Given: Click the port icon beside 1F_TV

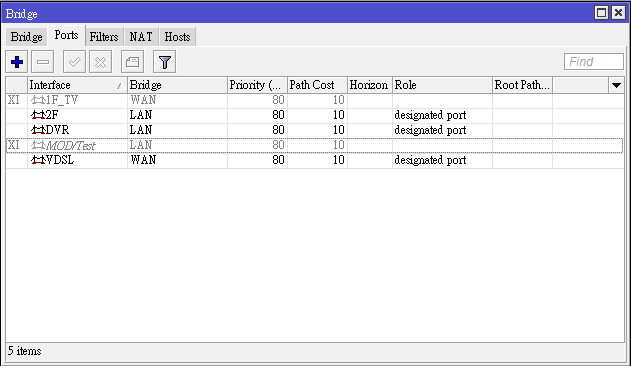Looking at the screenshot, I should pos(38,100).
